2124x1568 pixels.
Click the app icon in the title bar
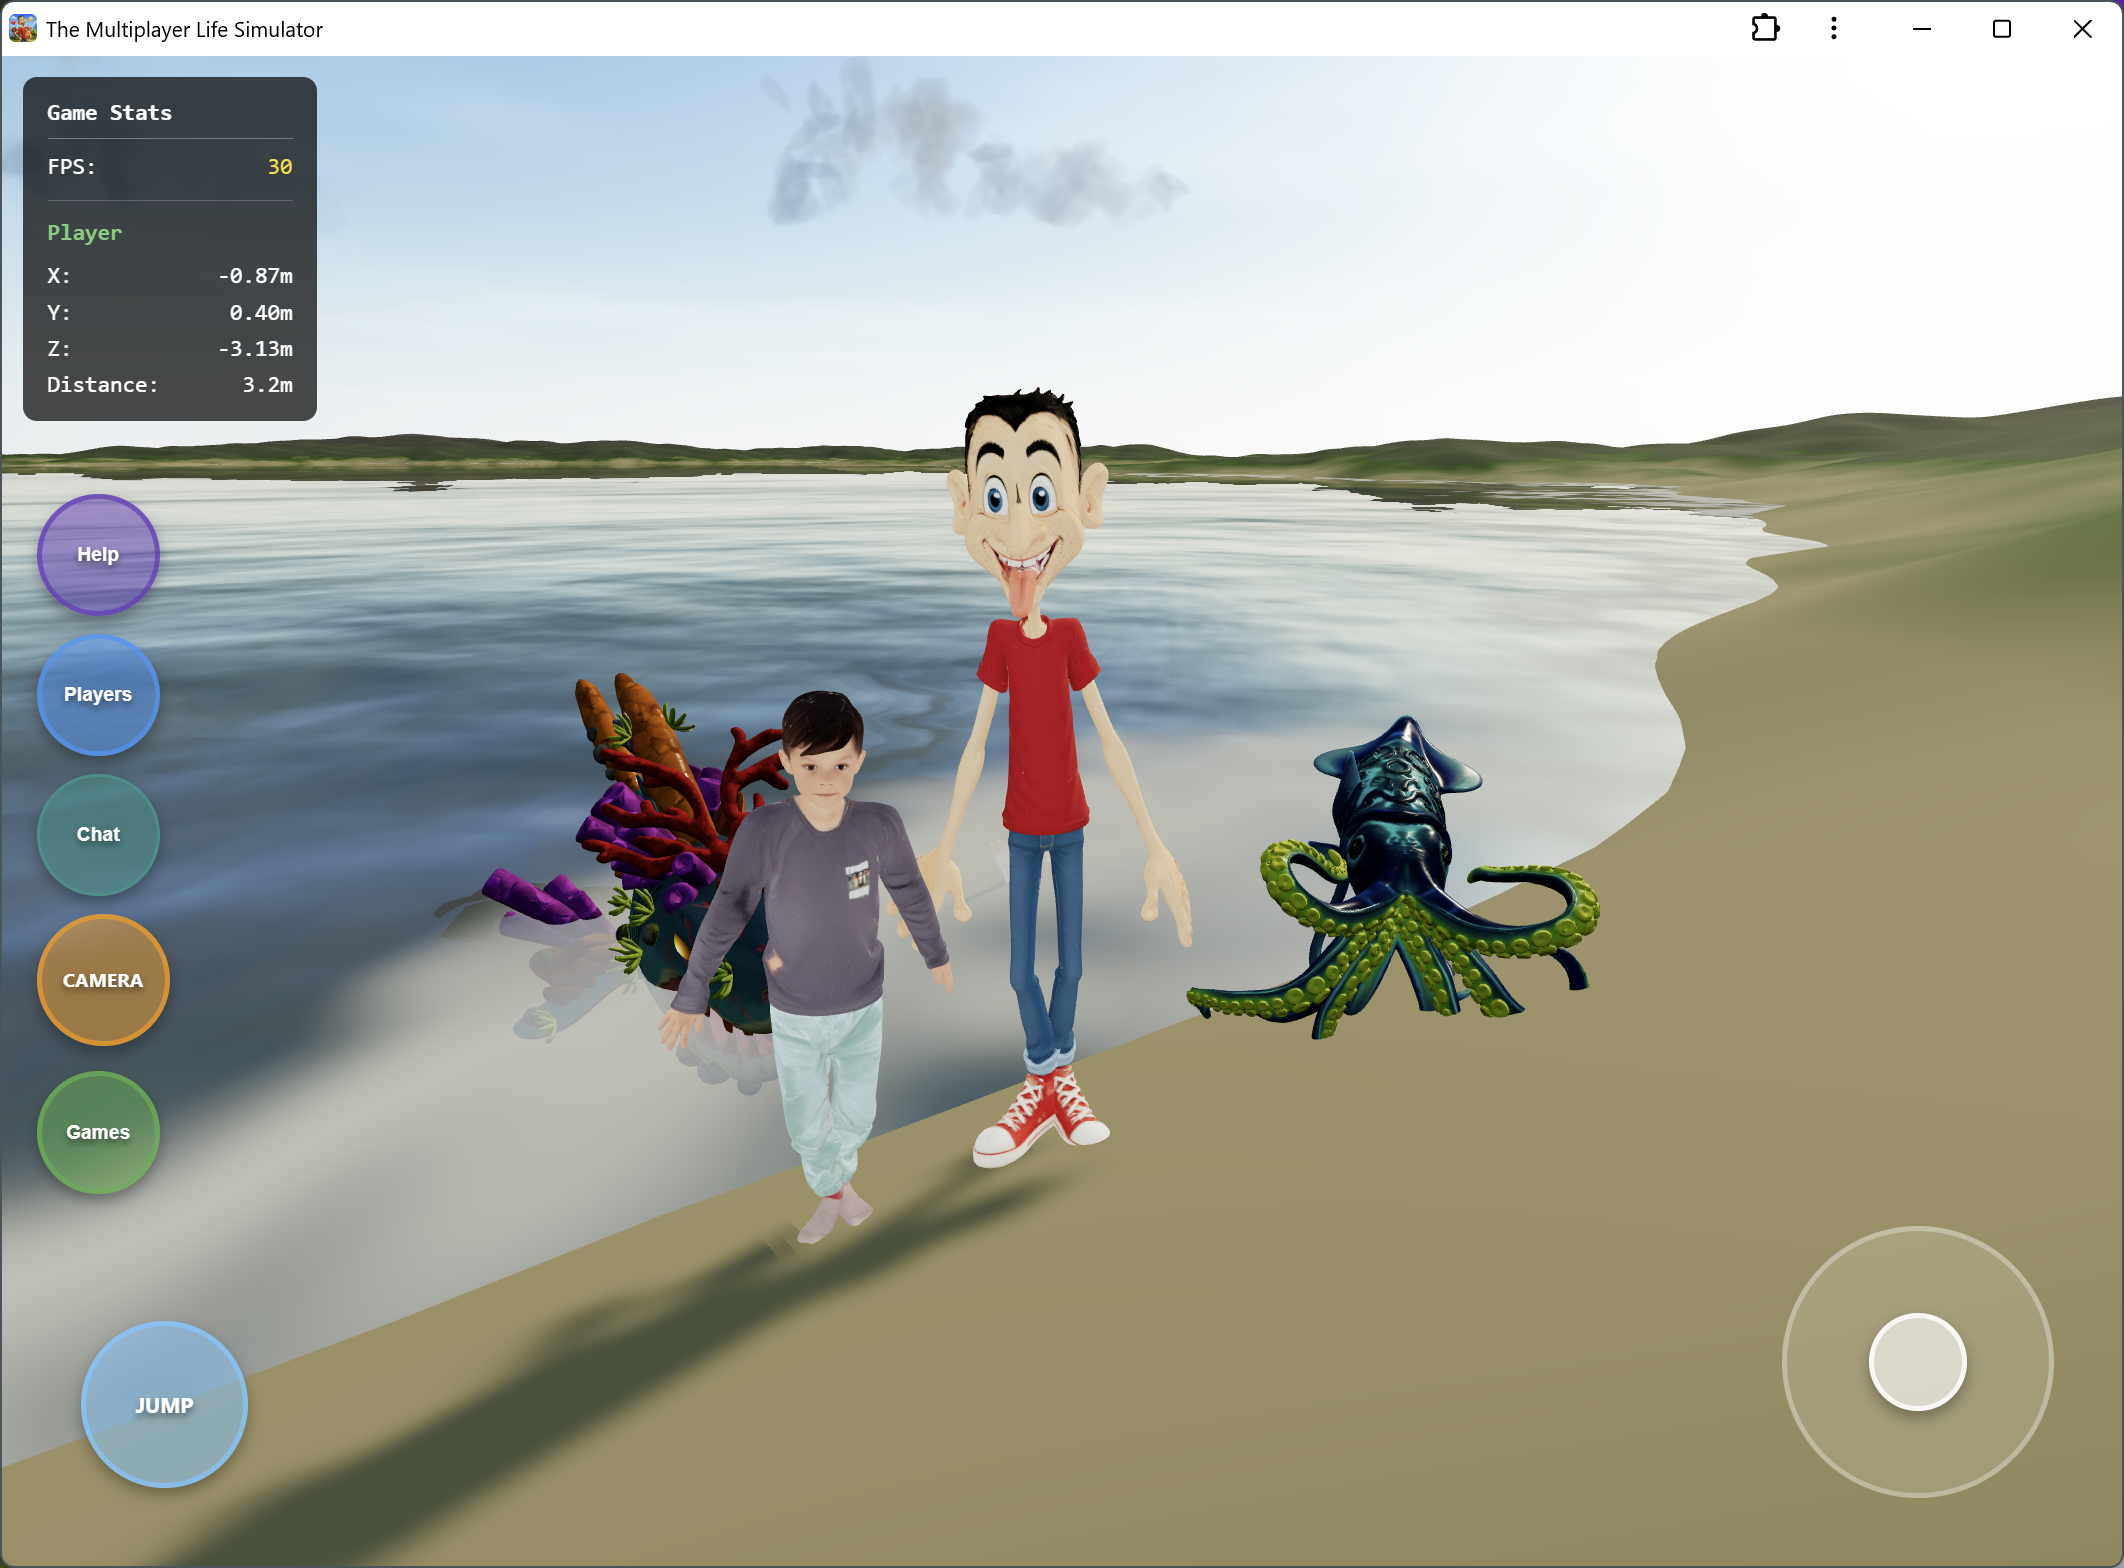click(x=22, y=28)
